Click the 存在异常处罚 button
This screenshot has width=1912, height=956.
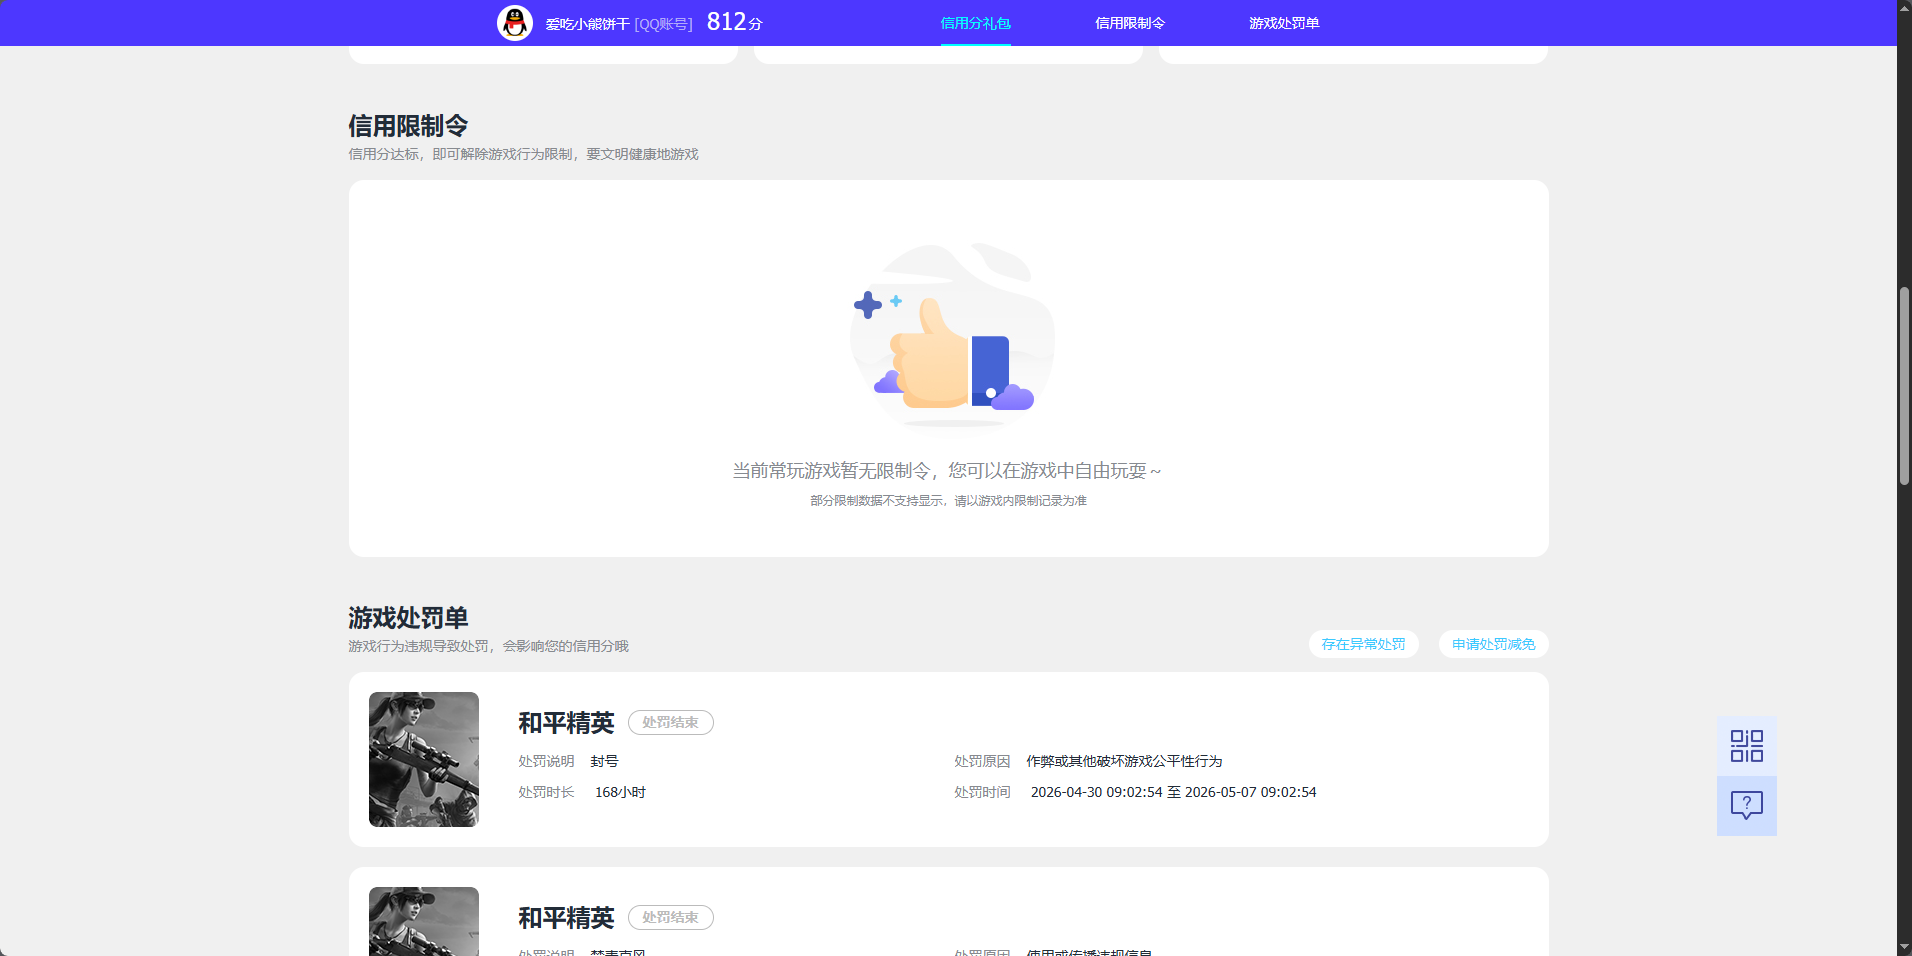pos(1363,644)
